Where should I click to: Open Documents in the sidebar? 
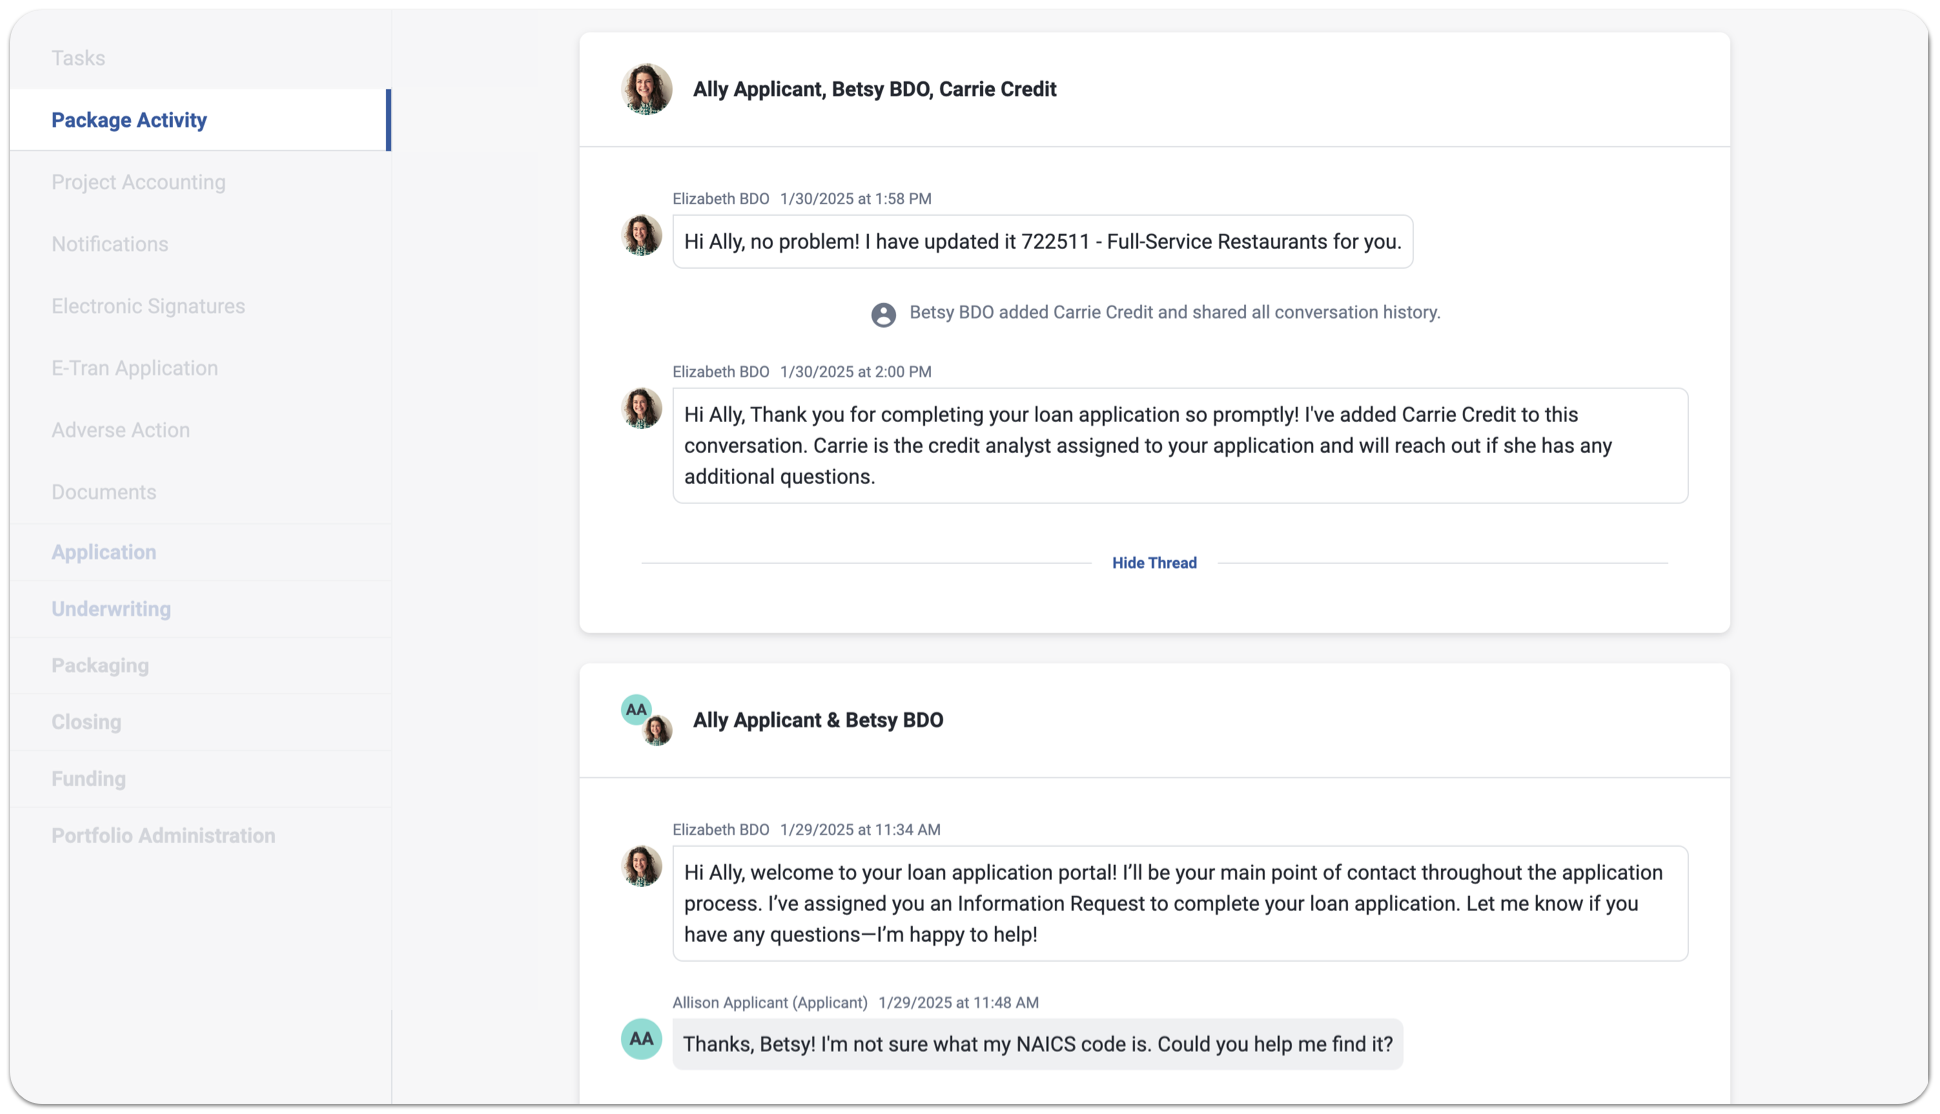[104, 492]
